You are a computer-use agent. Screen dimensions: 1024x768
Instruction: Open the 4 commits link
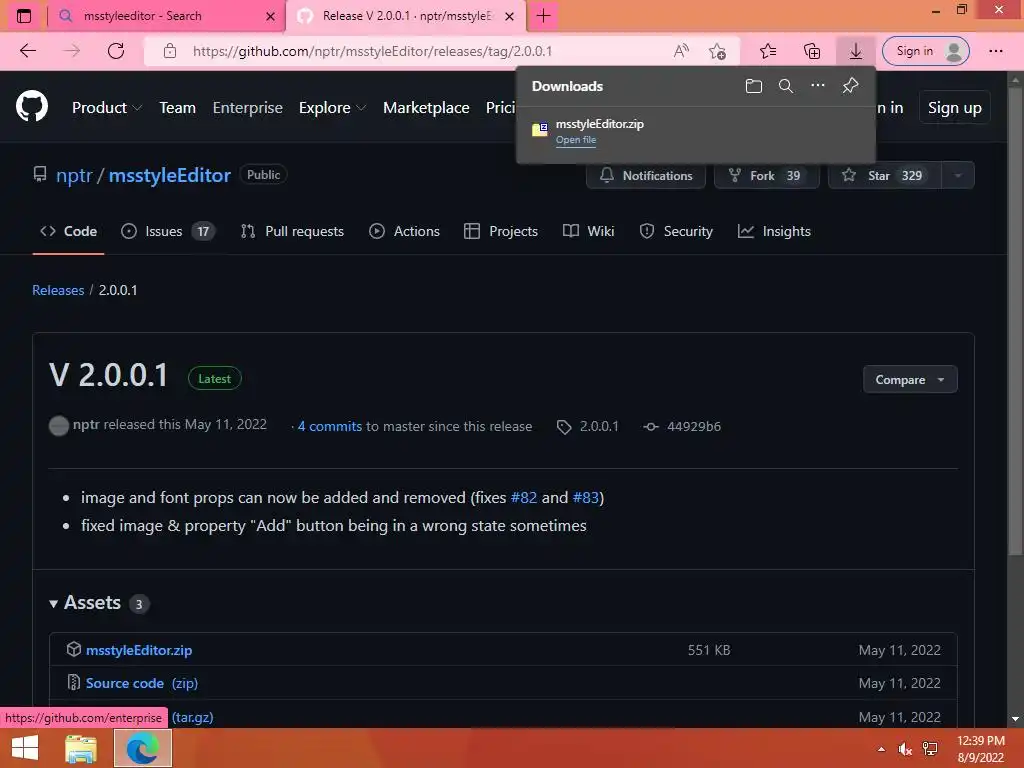[330, 426]
